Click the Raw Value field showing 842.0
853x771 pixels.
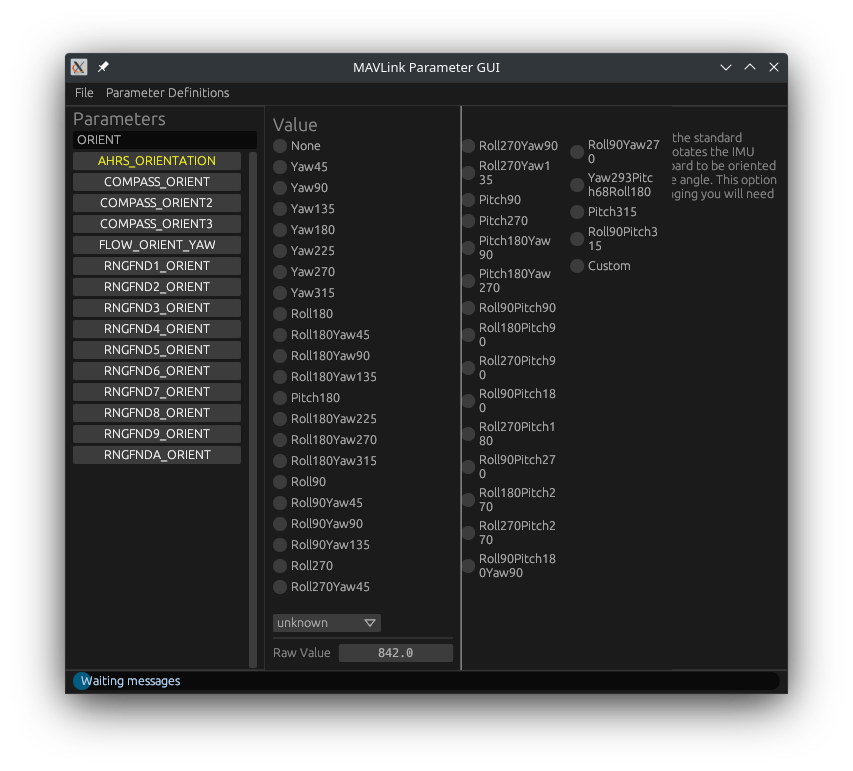click(395, 652)
